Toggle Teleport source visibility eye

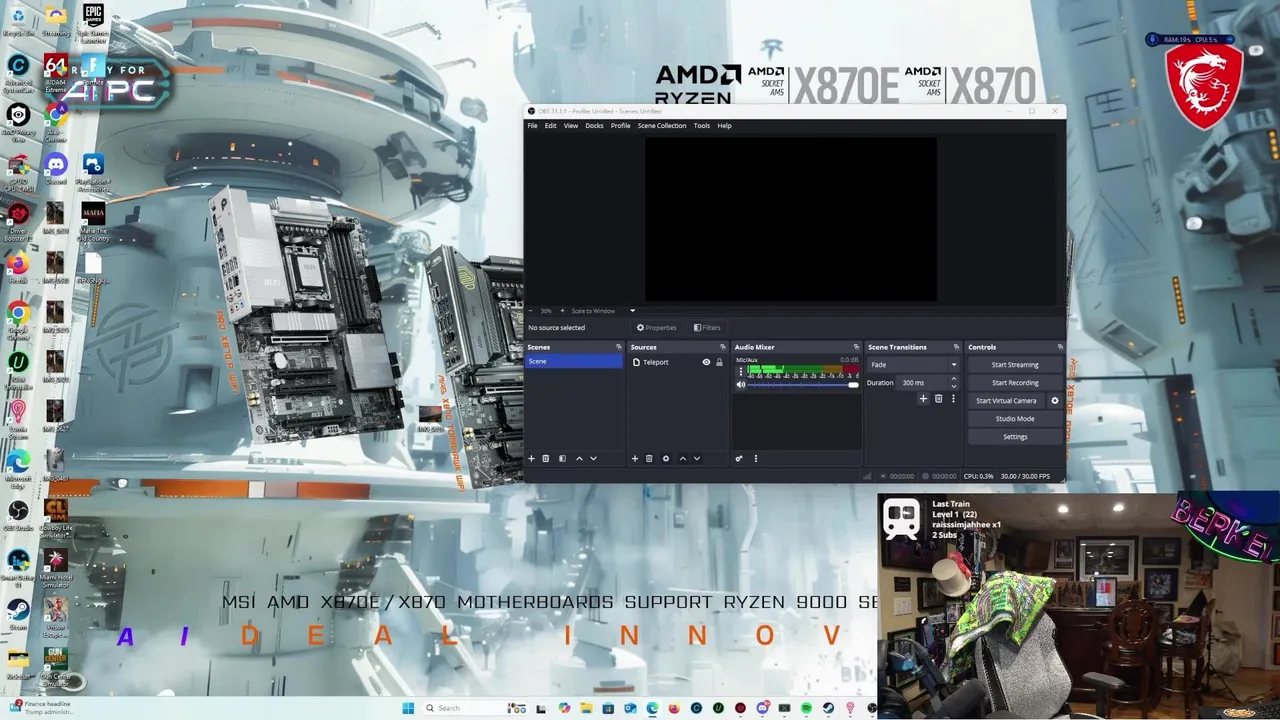706,362
